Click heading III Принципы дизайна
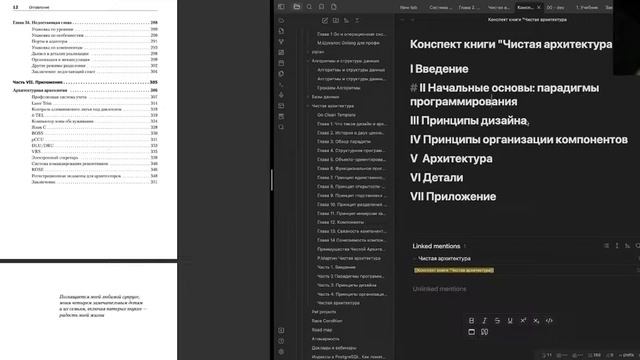The width and height of the screenshot is (640, 360). point(468,121)
